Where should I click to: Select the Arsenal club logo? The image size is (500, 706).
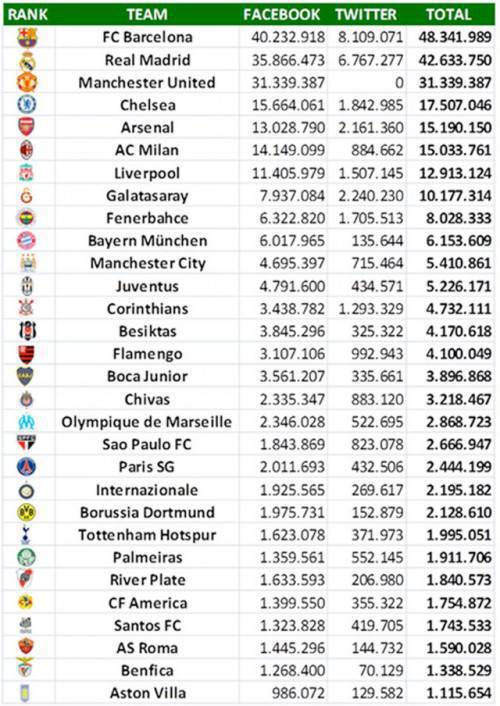[x=27, y=127]
